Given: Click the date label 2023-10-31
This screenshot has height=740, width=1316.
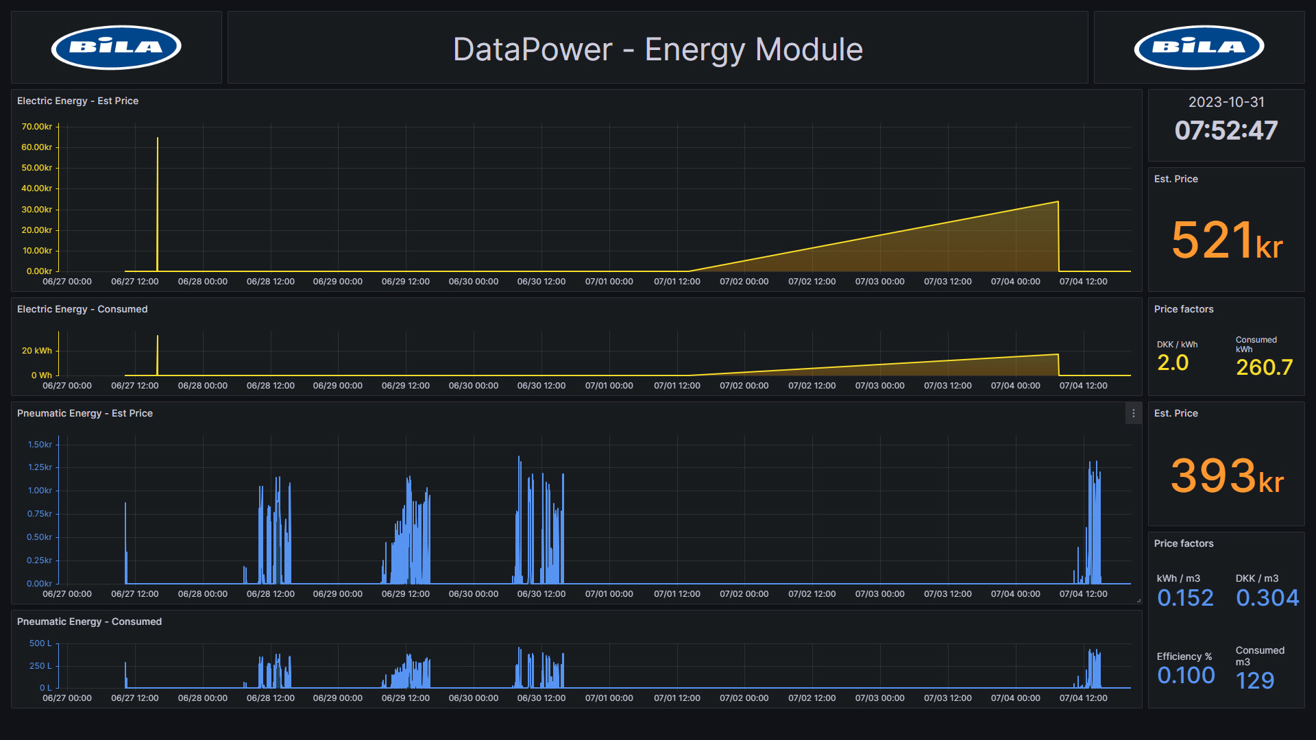Looking at the screenshot, I should point(1226,101).
